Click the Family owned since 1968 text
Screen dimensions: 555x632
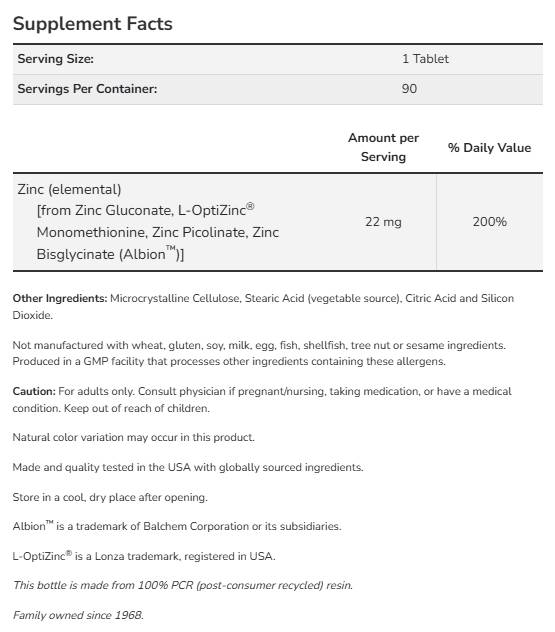pos(78,615)
